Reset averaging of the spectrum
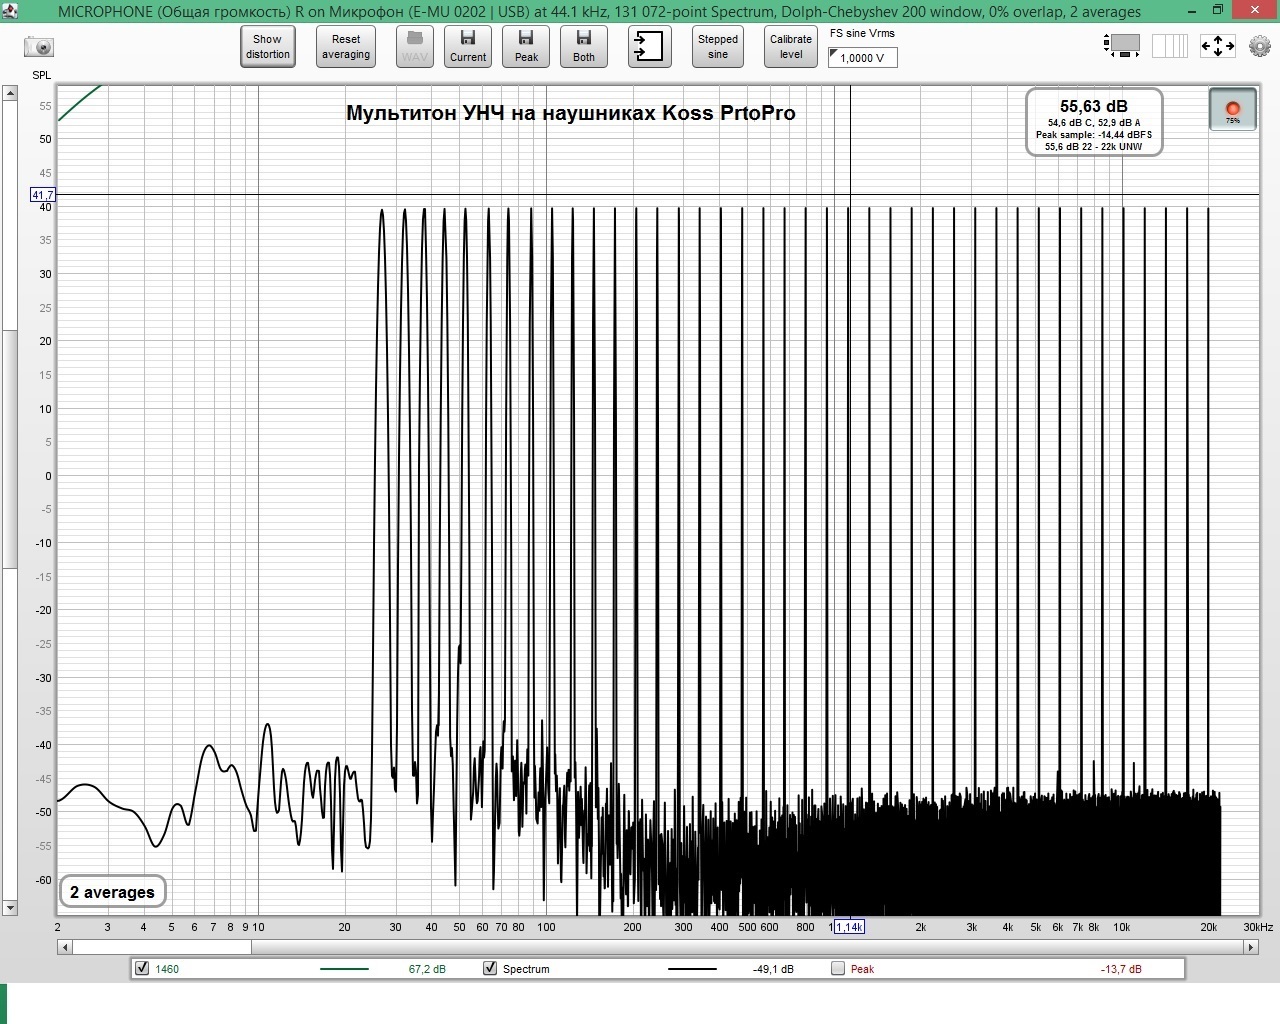This screenshot has height=1024, width=1280. 346,47
